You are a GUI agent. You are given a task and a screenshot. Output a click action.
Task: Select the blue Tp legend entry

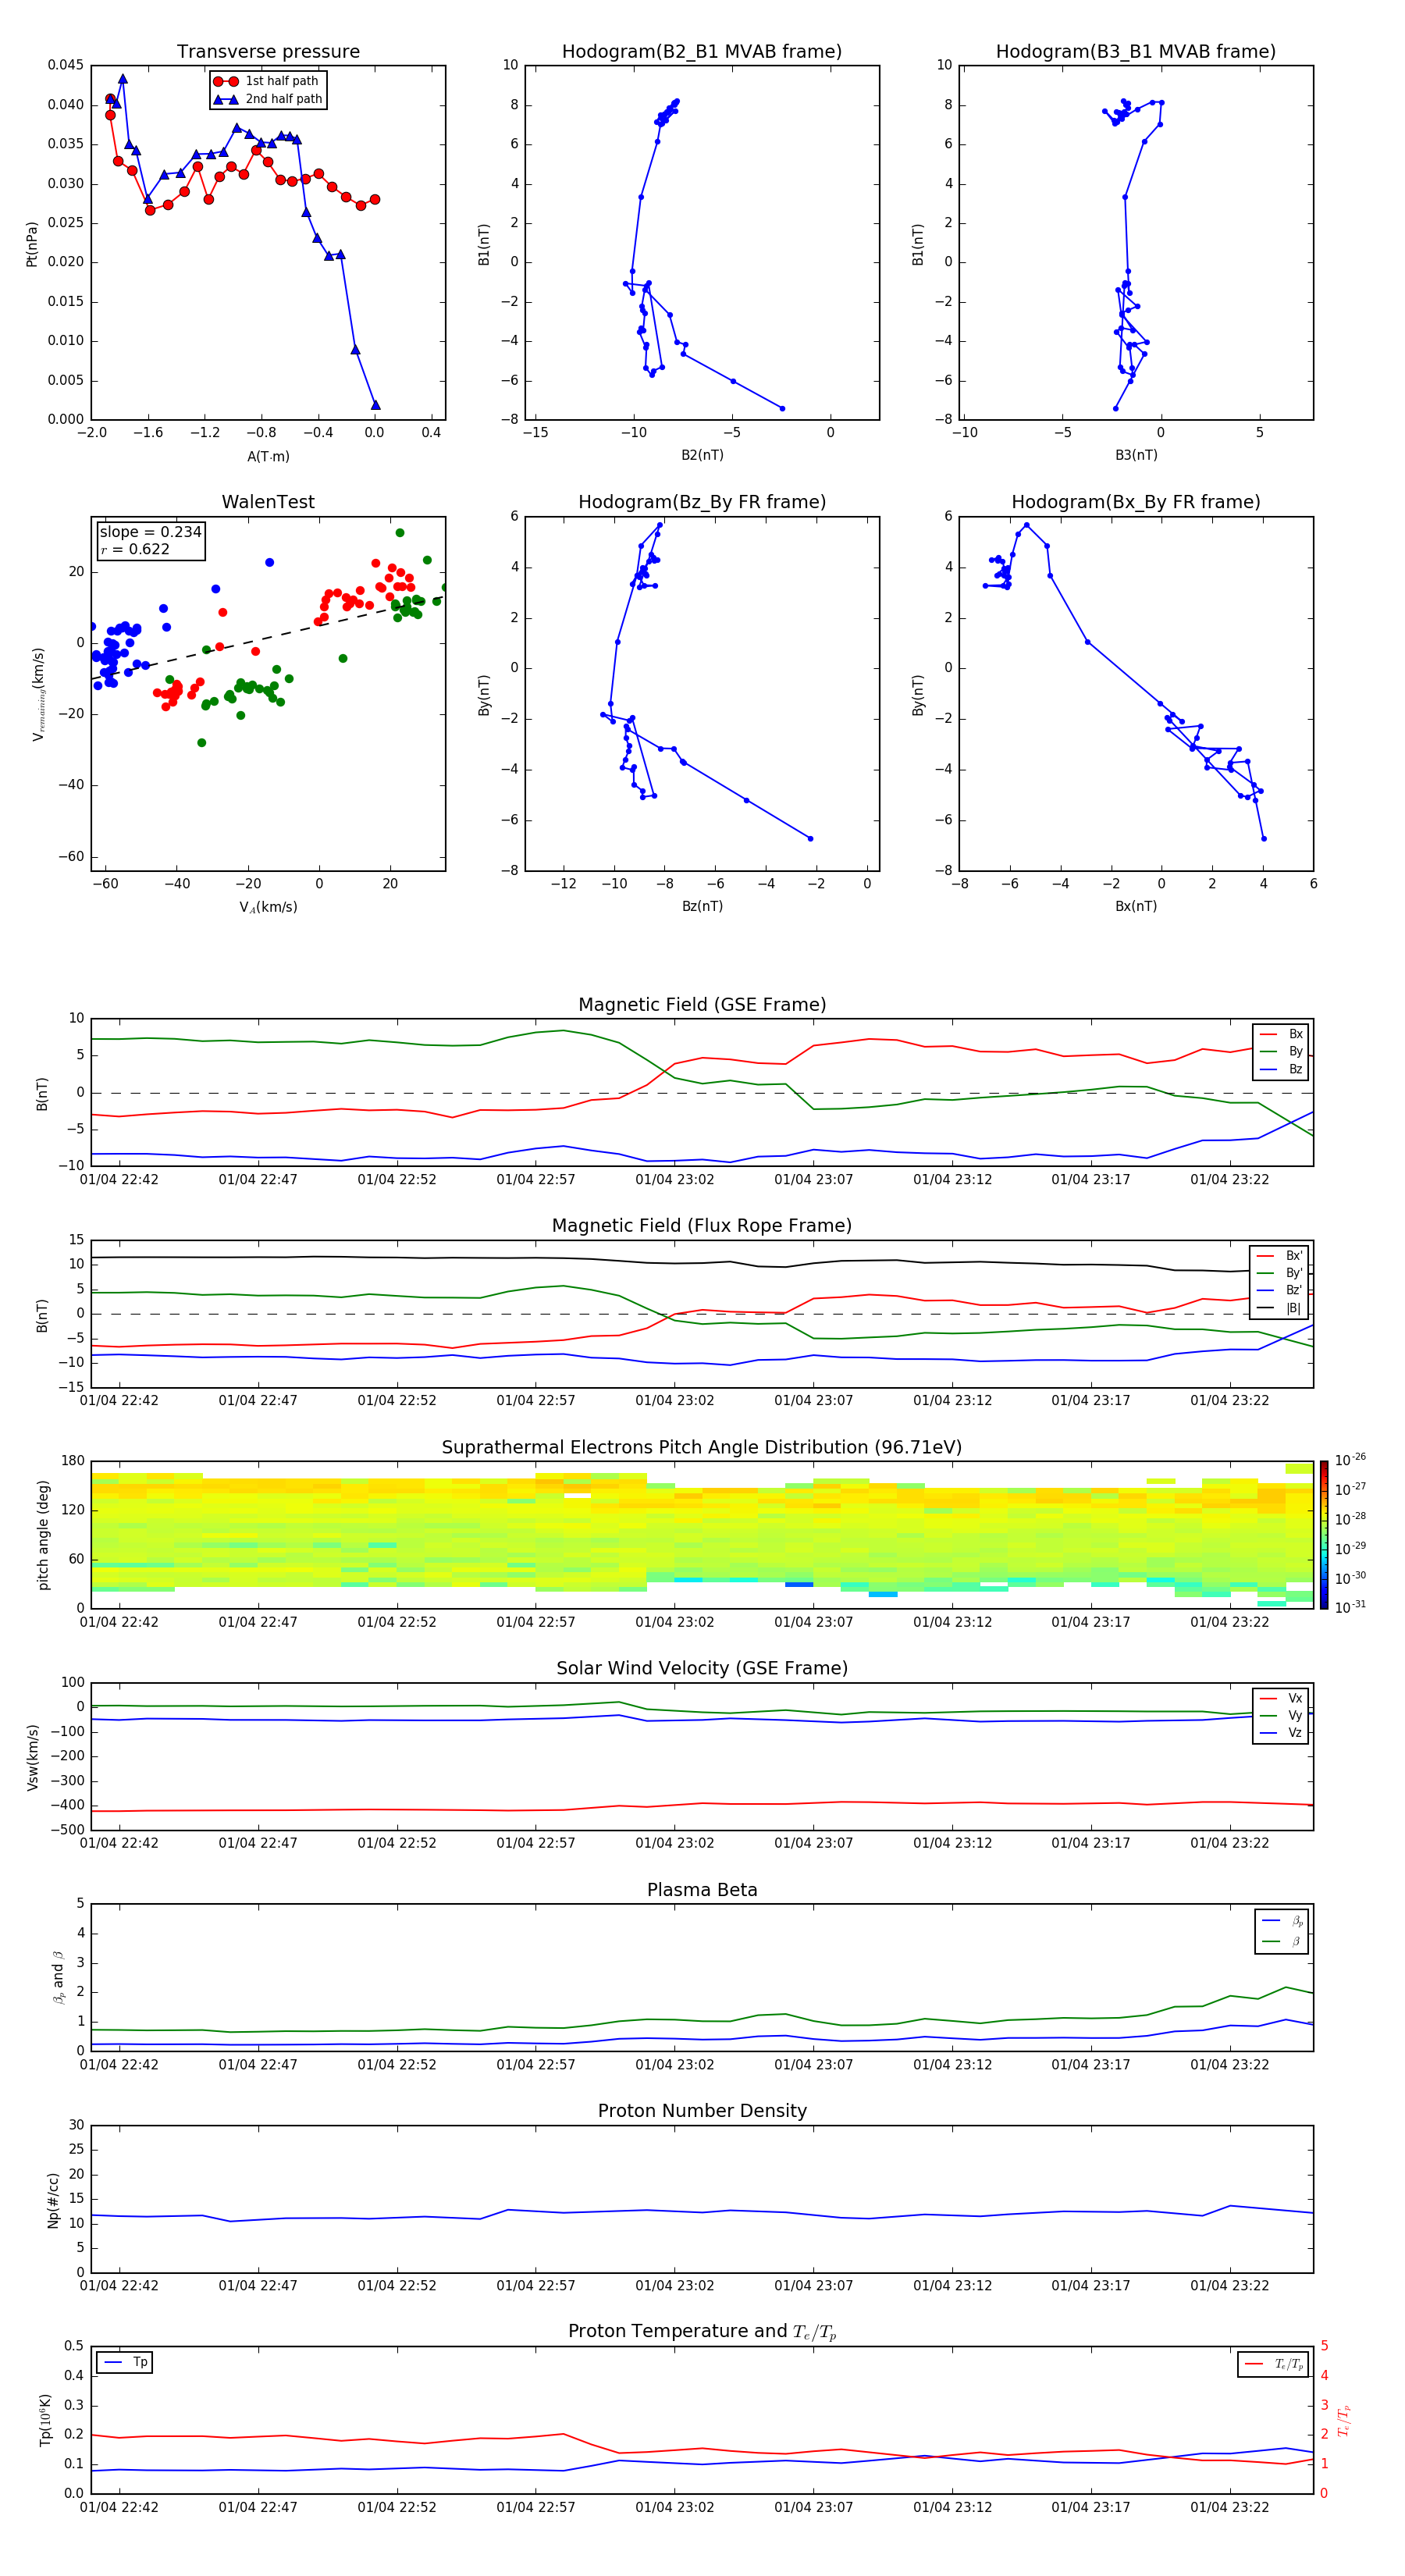pos(125,2362)
